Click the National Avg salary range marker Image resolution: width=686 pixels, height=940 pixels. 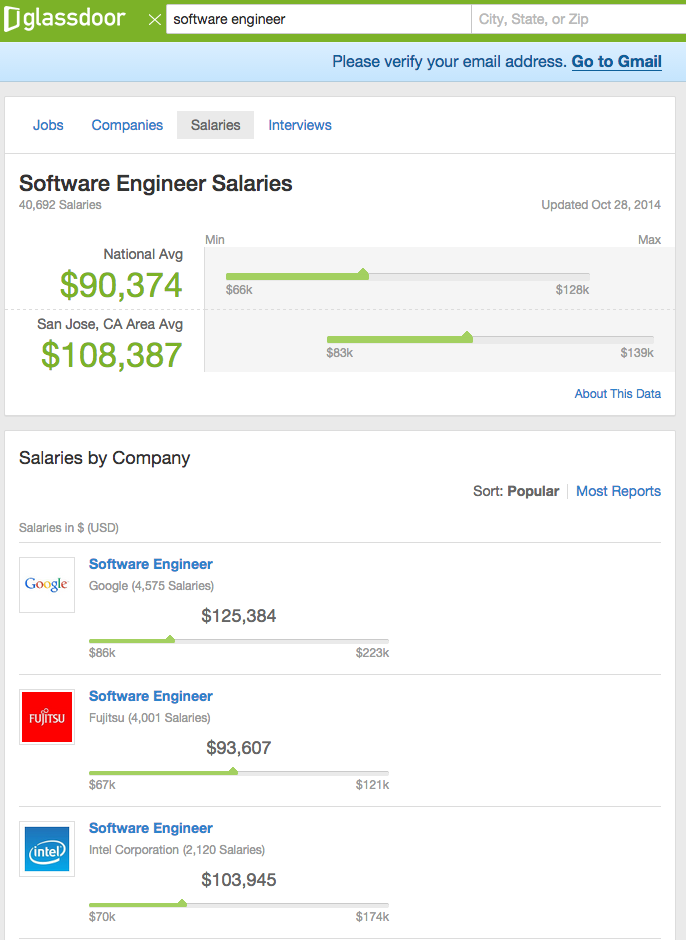click(363, 274)
